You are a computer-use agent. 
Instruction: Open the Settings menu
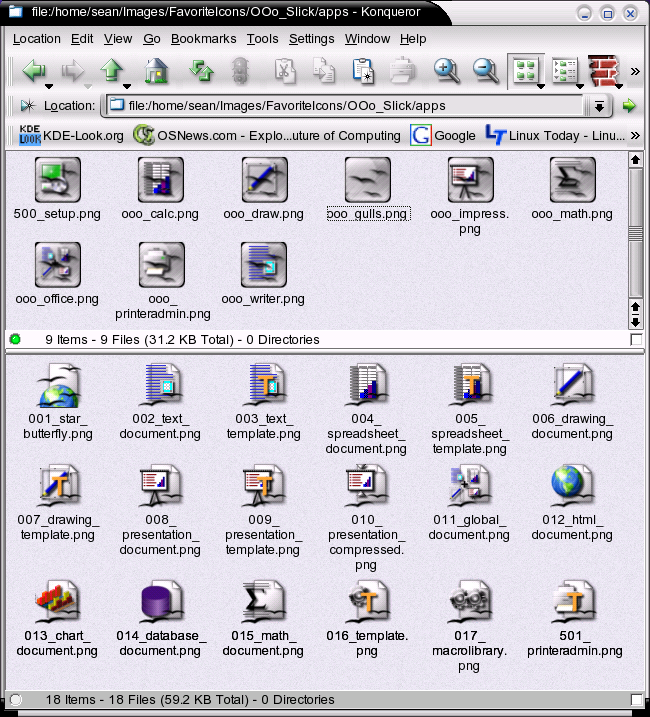[312, 39]
